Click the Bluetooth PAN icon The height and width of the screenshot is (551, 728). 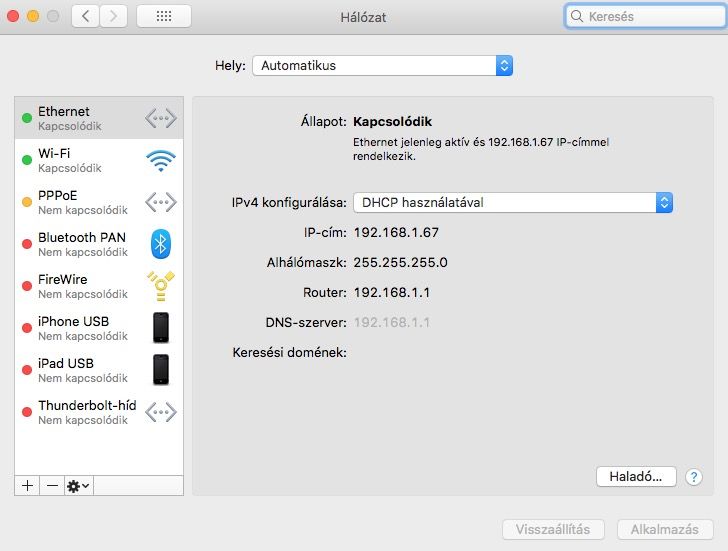tap(161, 244)
